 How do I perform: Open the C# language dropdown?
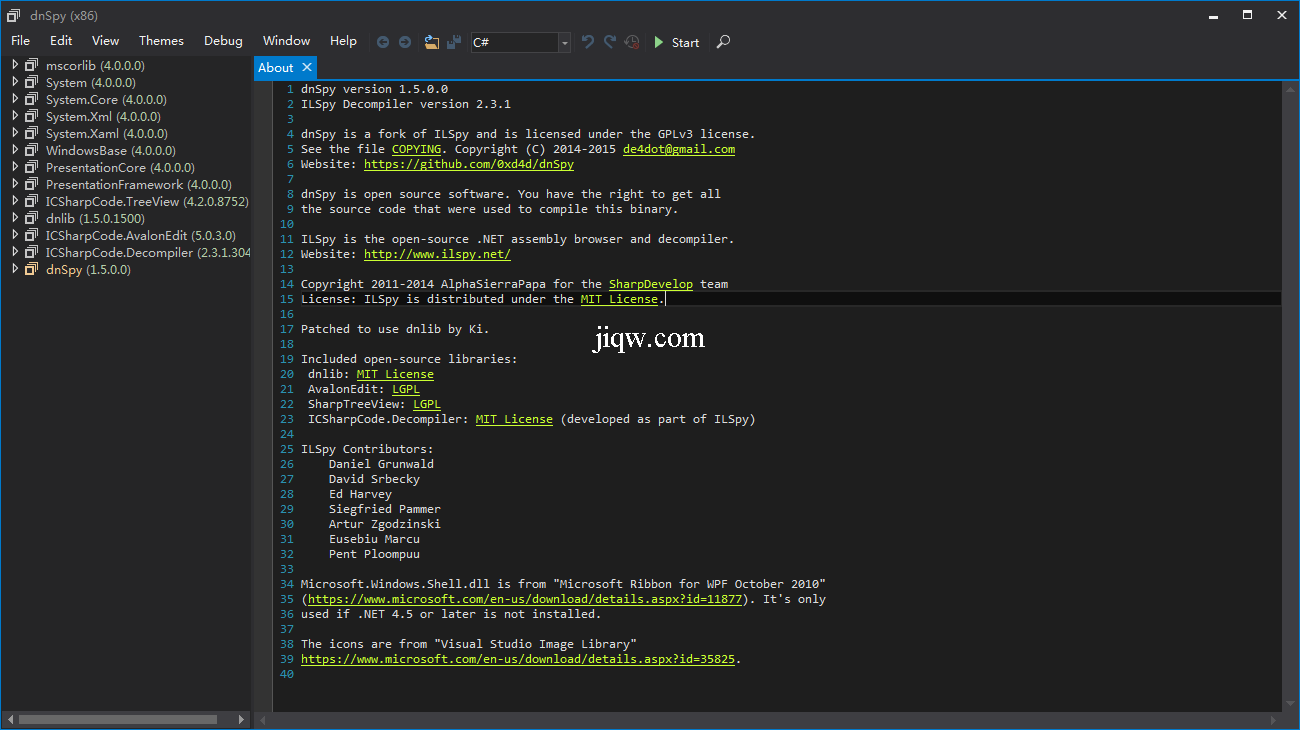(565, 42)
